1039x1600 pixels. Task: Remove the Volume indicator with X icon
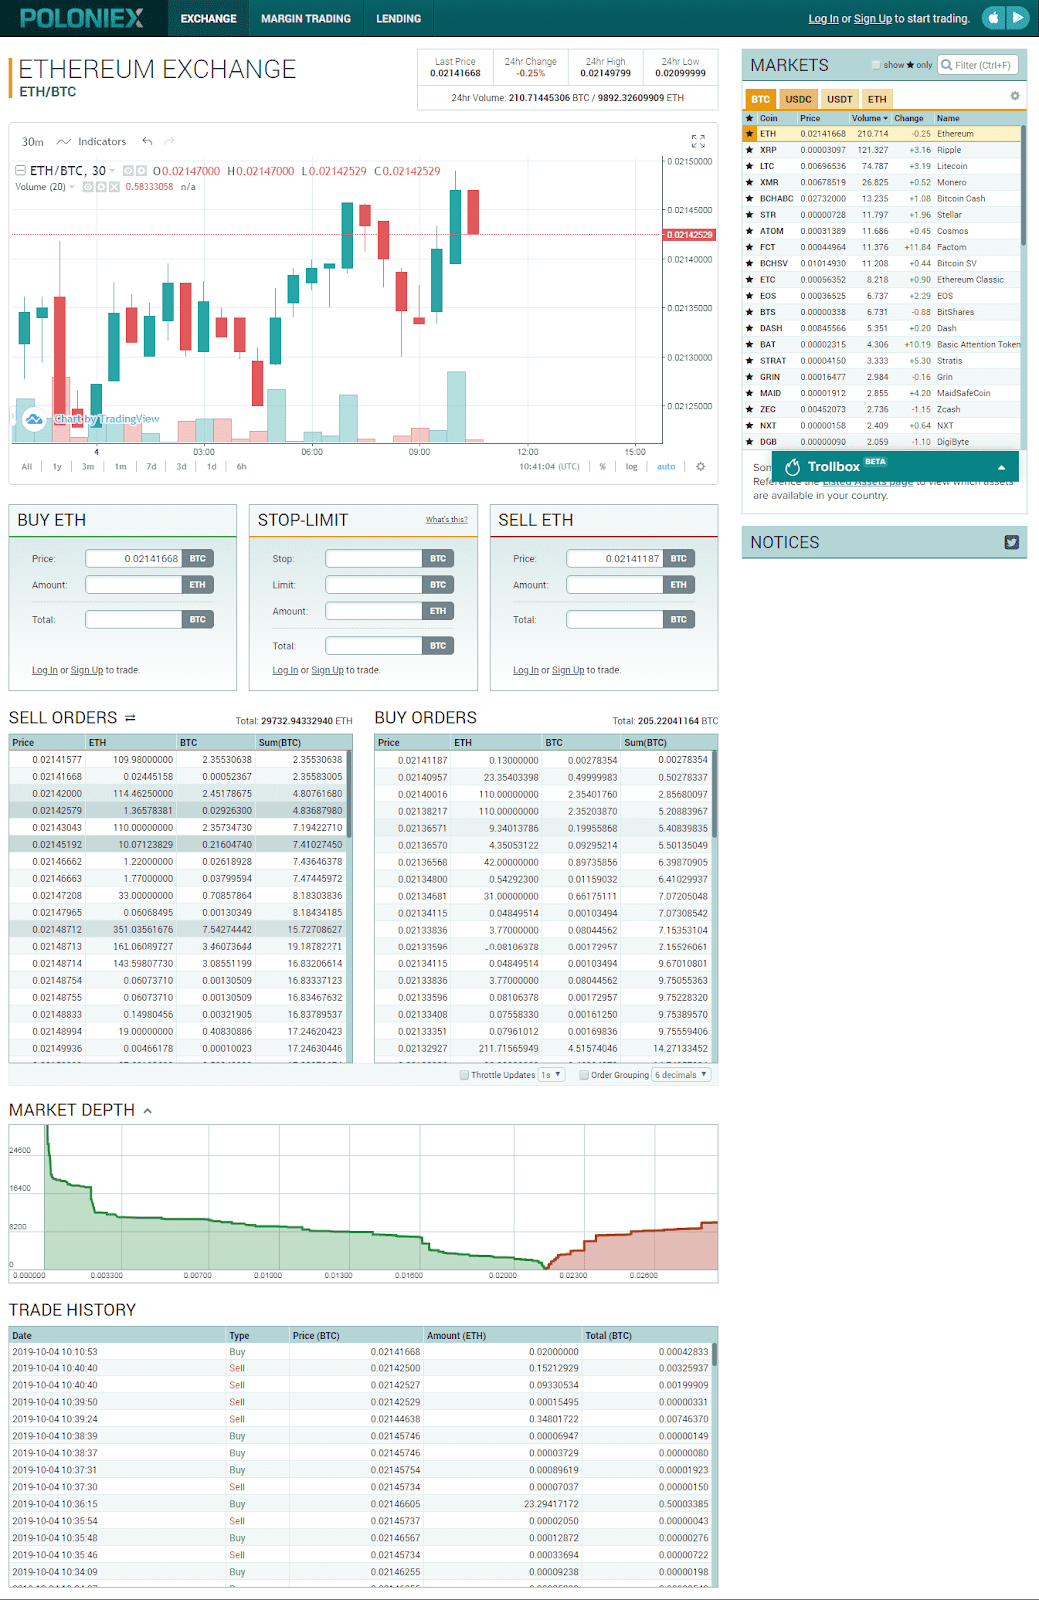point(114,187)
